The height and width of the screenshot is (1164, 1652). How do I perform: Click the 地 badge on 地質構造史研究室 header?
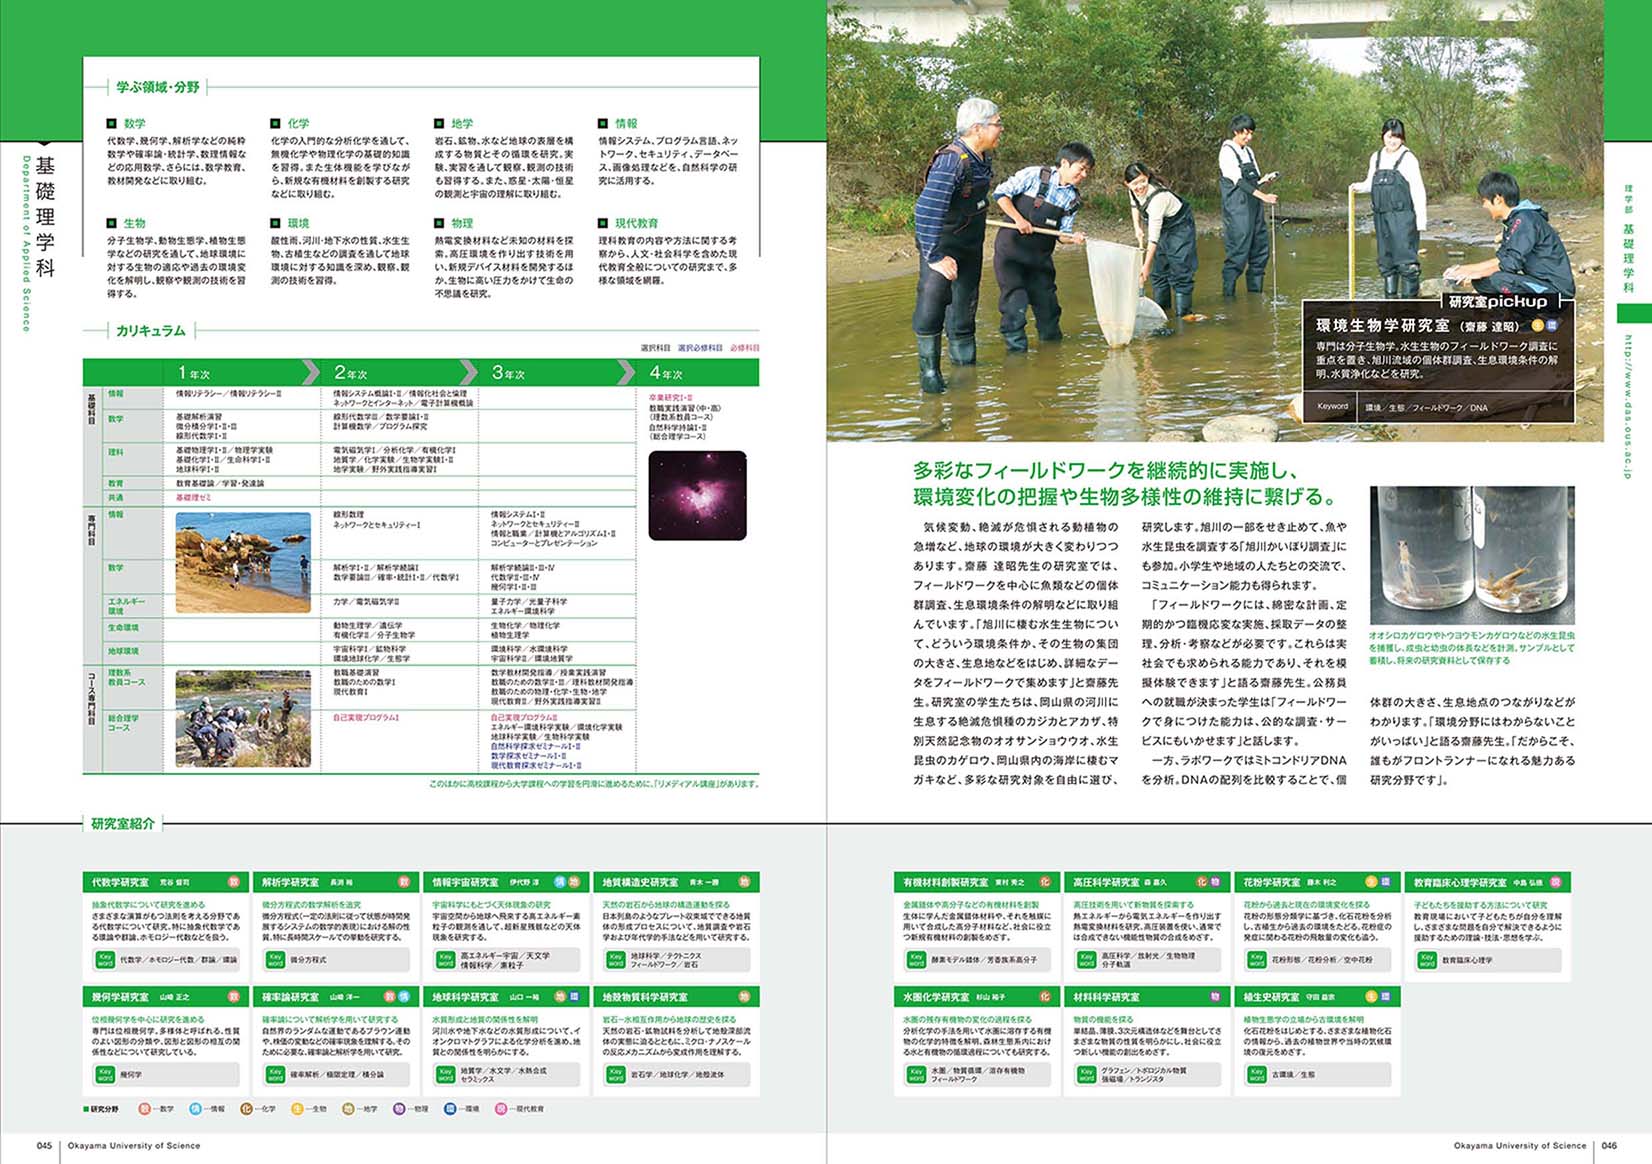pos(744,882)
